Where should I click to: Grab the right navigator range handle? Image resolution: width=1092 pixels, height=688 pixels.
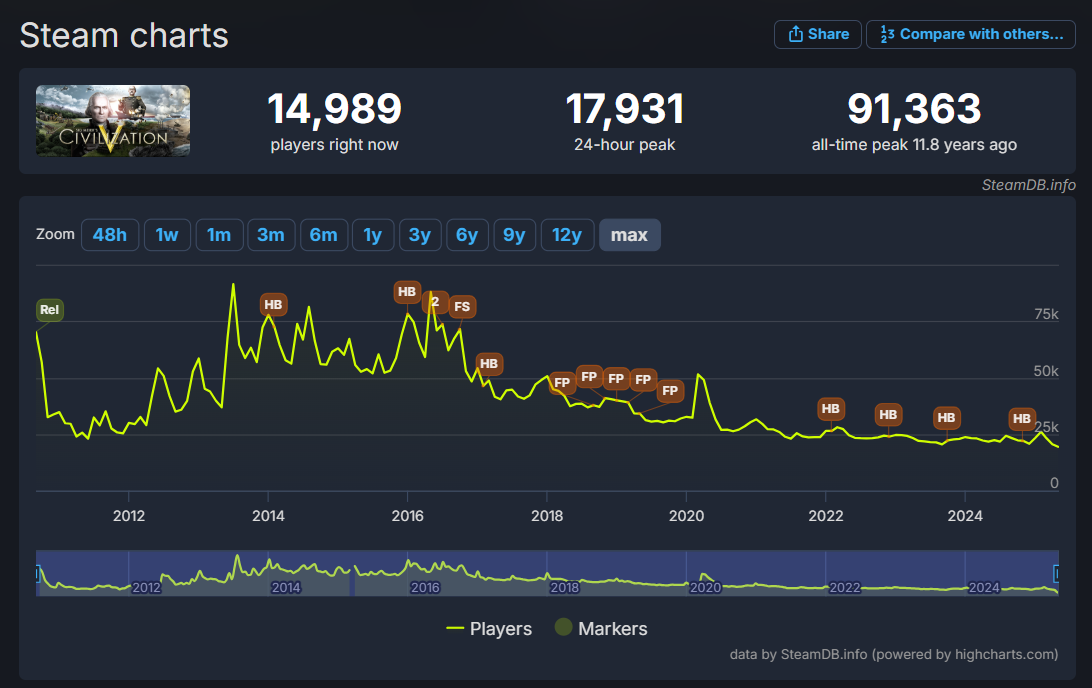click(x=1056, y=573)
